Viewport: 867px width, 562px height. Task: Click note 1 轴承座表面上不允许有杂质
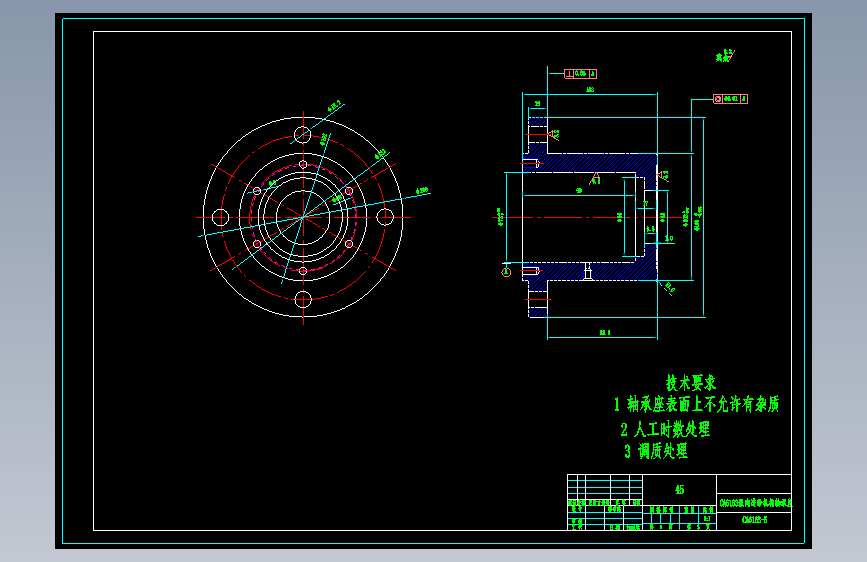[x=697, y=404]
